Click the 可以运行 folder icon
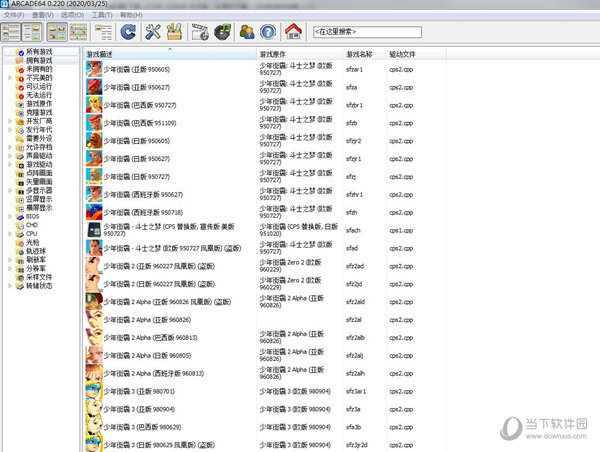 pyautogui.click(x=20, y=87)
